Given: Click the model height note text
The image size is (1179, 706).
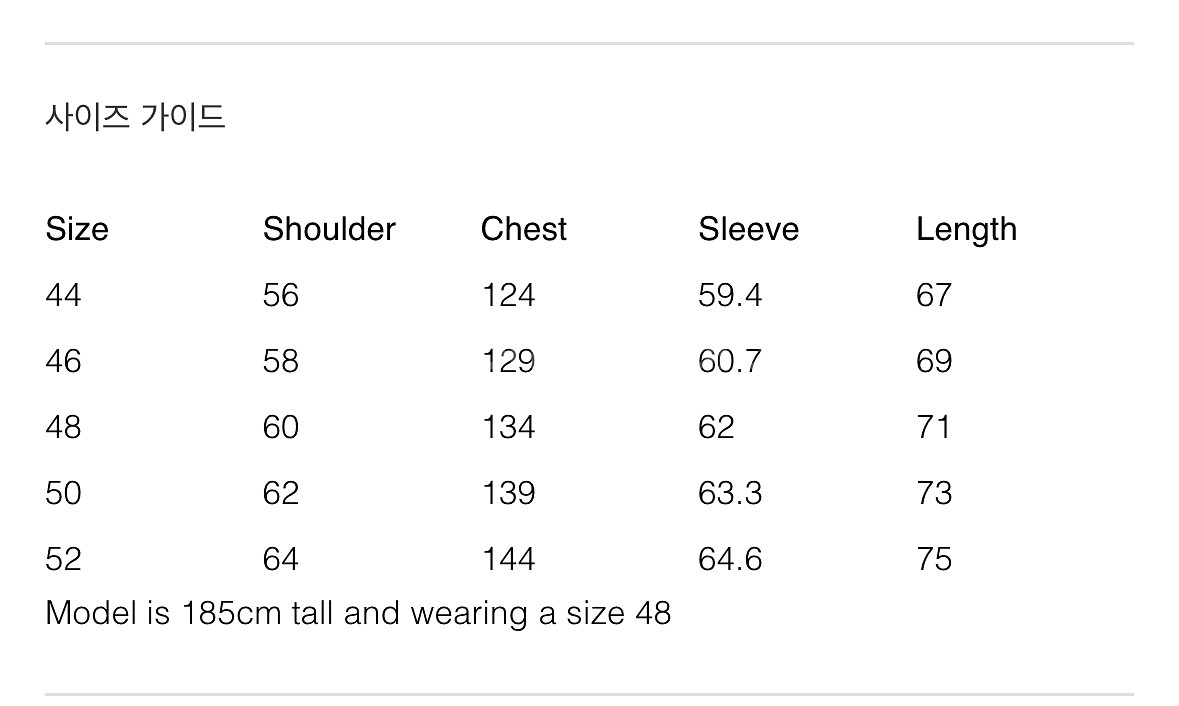Looking at the screenshot, I should tap(358, 612).
